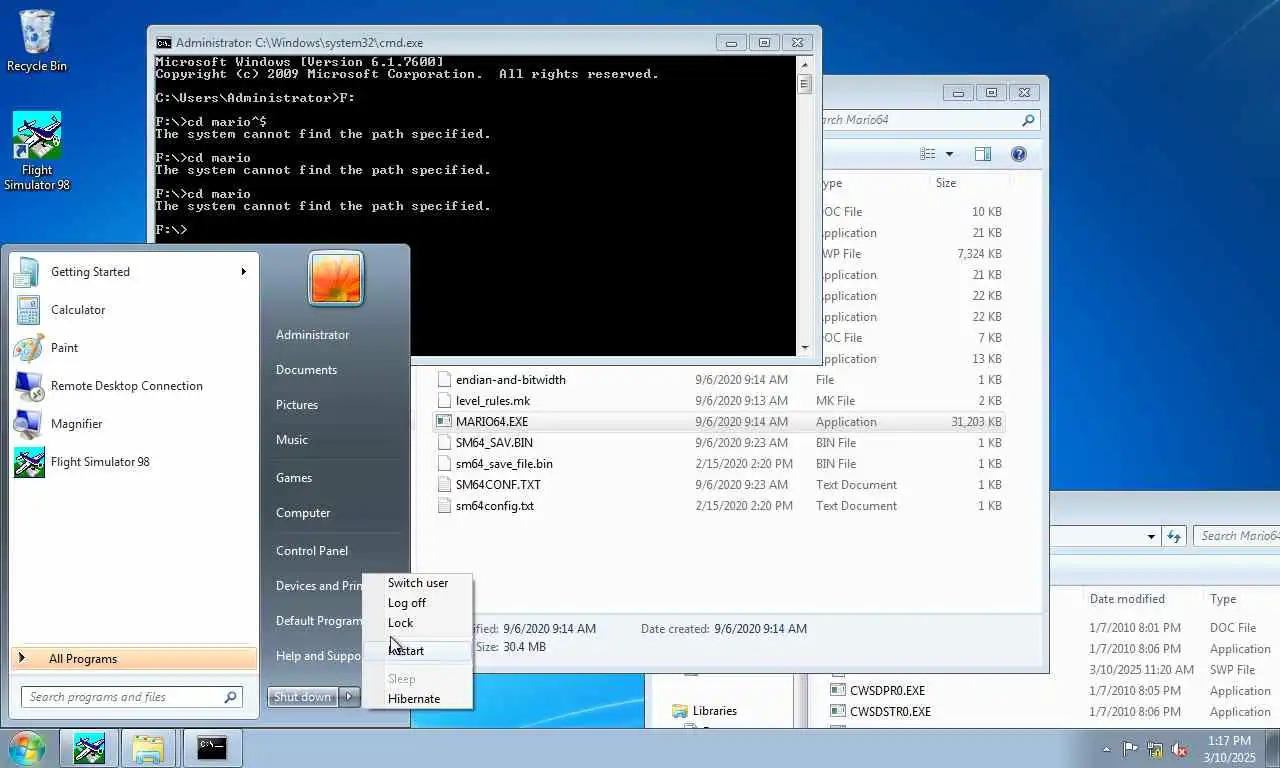Select Lock from power menu
The width and height of the screenshot is (1280, 768).
pyautogui.click(x=400, y=623)
